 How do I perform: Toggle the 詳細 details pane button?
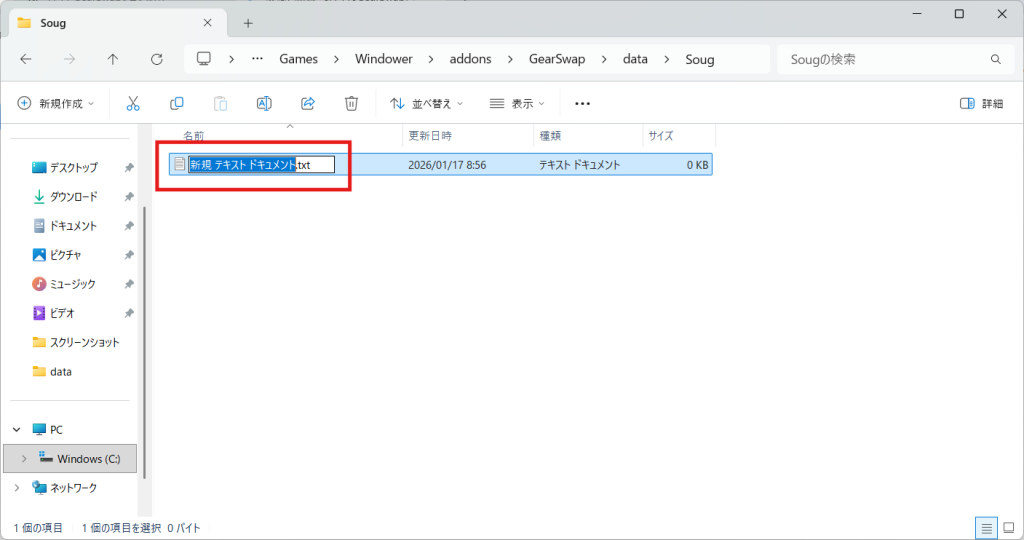click(x=981, y=103)
